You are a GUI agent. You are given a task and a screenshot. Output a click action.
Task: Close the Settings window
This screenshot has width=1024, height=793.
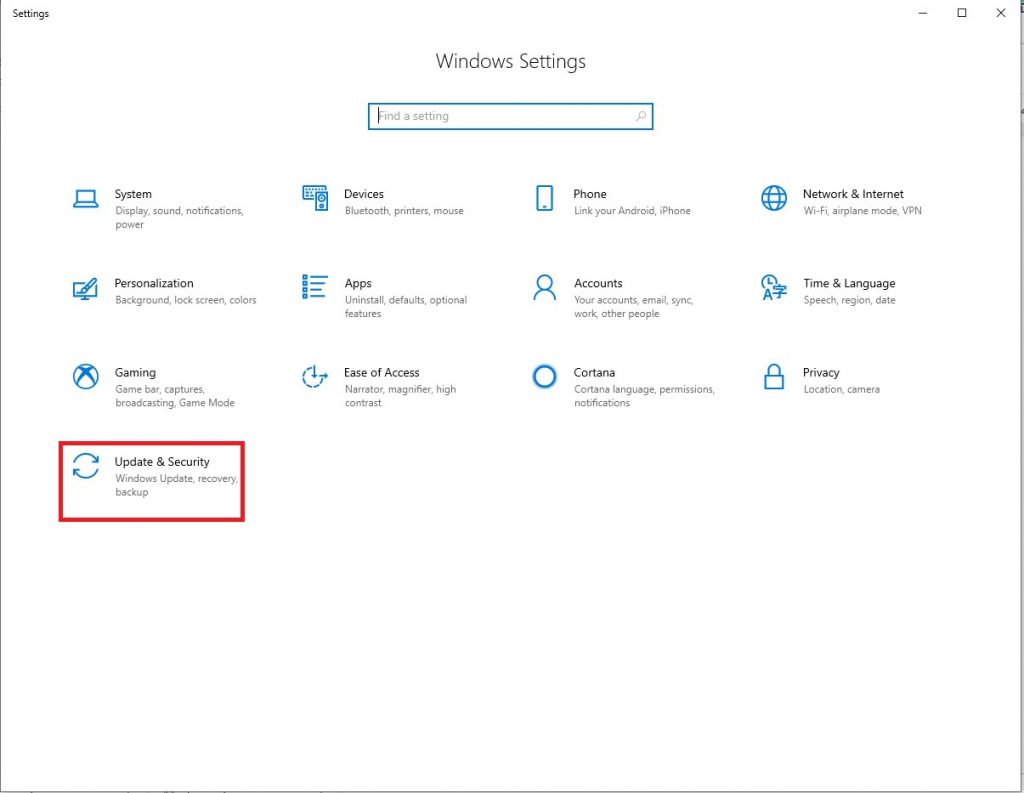(x=1000, y=13)
